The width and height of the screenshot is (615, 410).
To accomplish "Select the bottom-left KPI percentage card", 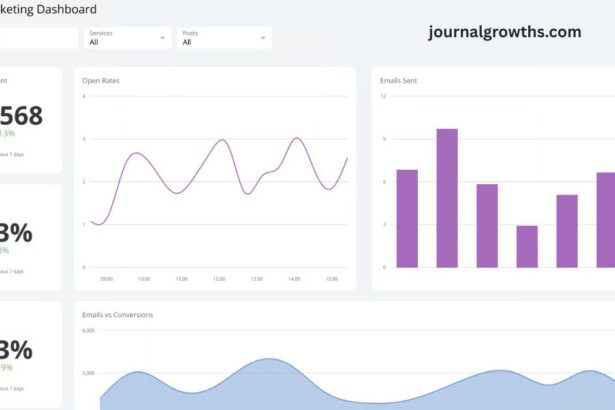I will pos(28,353).
